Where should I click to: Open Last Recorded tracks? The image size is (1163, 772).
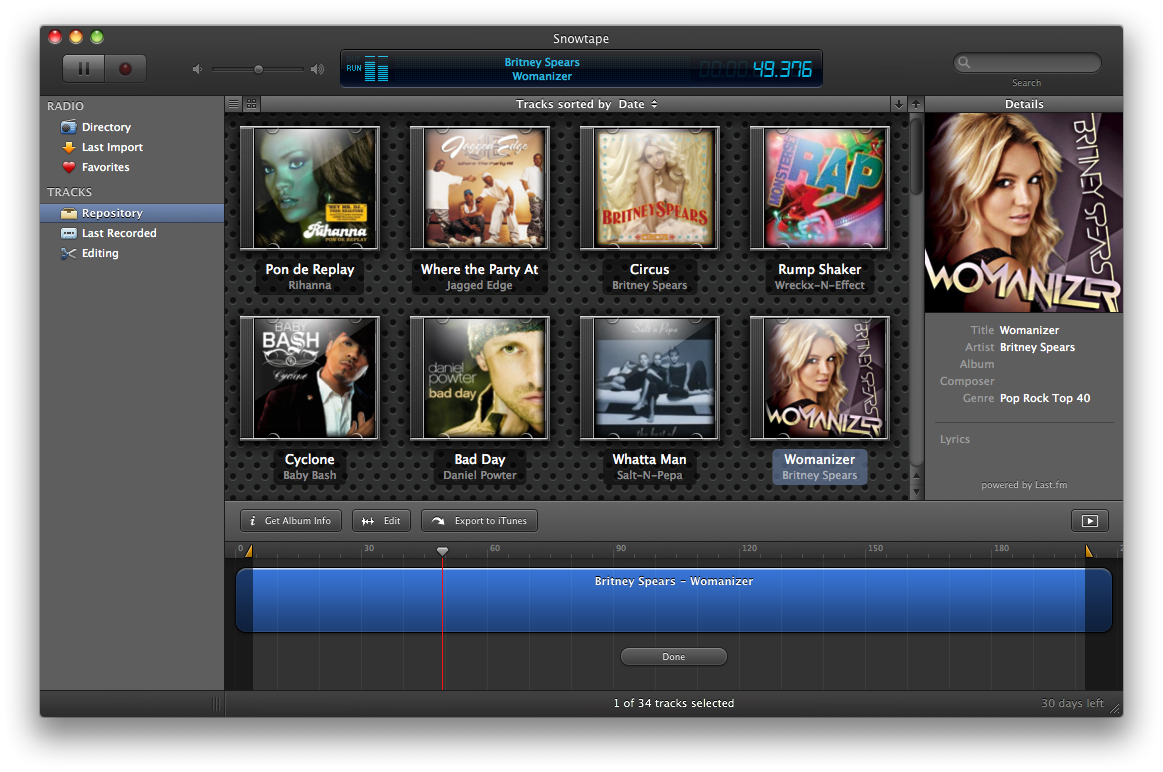tap(119, 233)
